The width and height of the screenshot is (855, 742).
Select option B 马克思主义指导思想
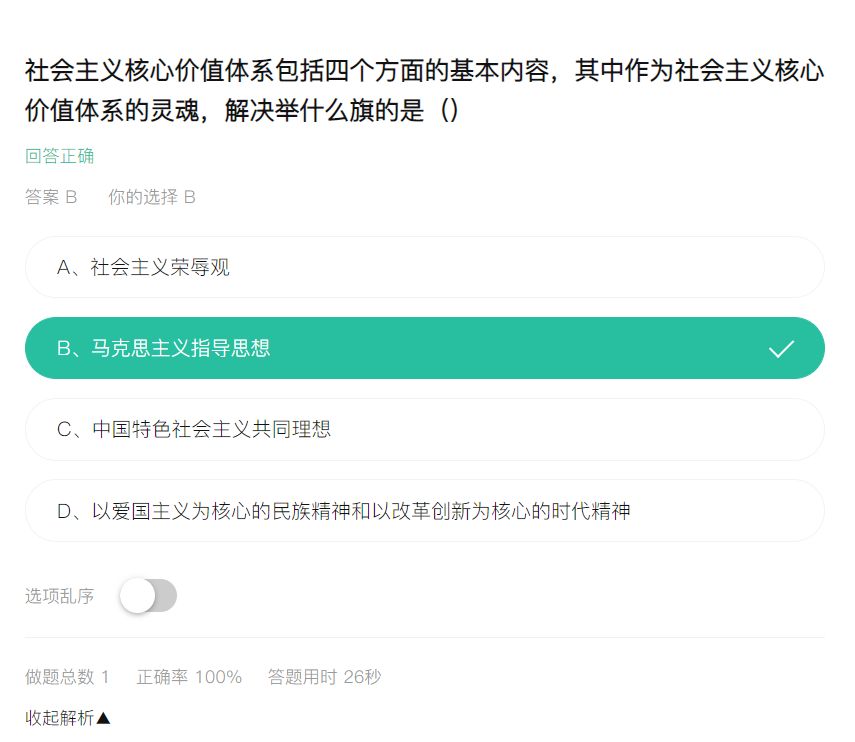click(425, 348)
